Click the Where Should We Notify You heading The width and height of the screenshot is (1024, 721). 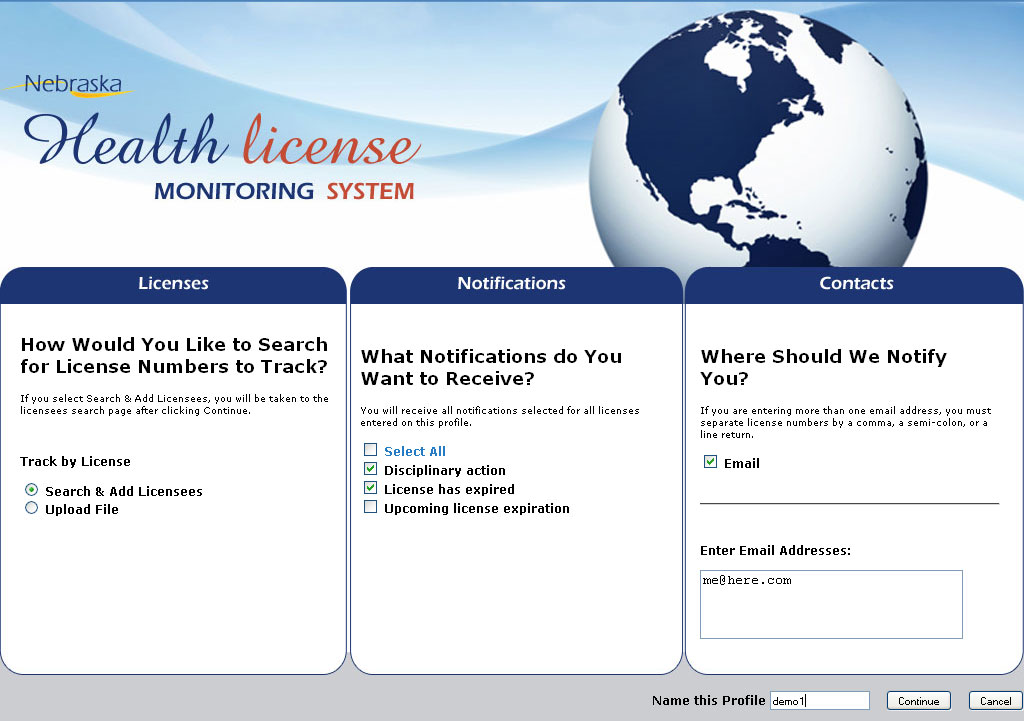823,367
